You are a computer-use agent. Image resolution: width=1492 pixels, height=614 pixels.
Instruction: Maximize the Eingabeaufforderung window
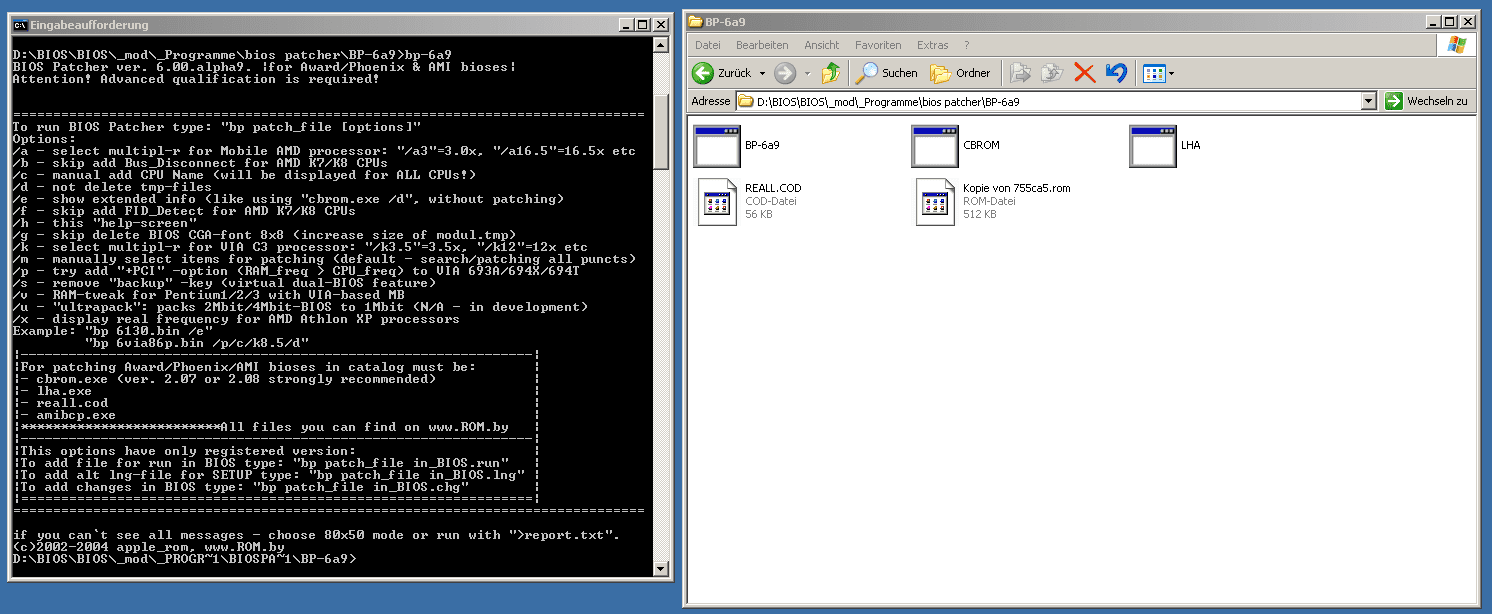click(x=643, y=25)
